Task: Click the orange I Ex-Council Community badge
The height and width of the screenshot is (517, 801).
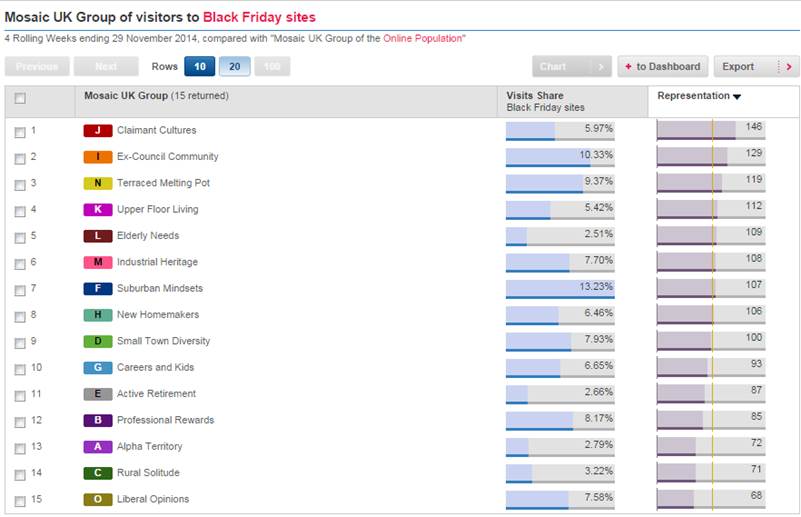Action: [x=98, y=157]
